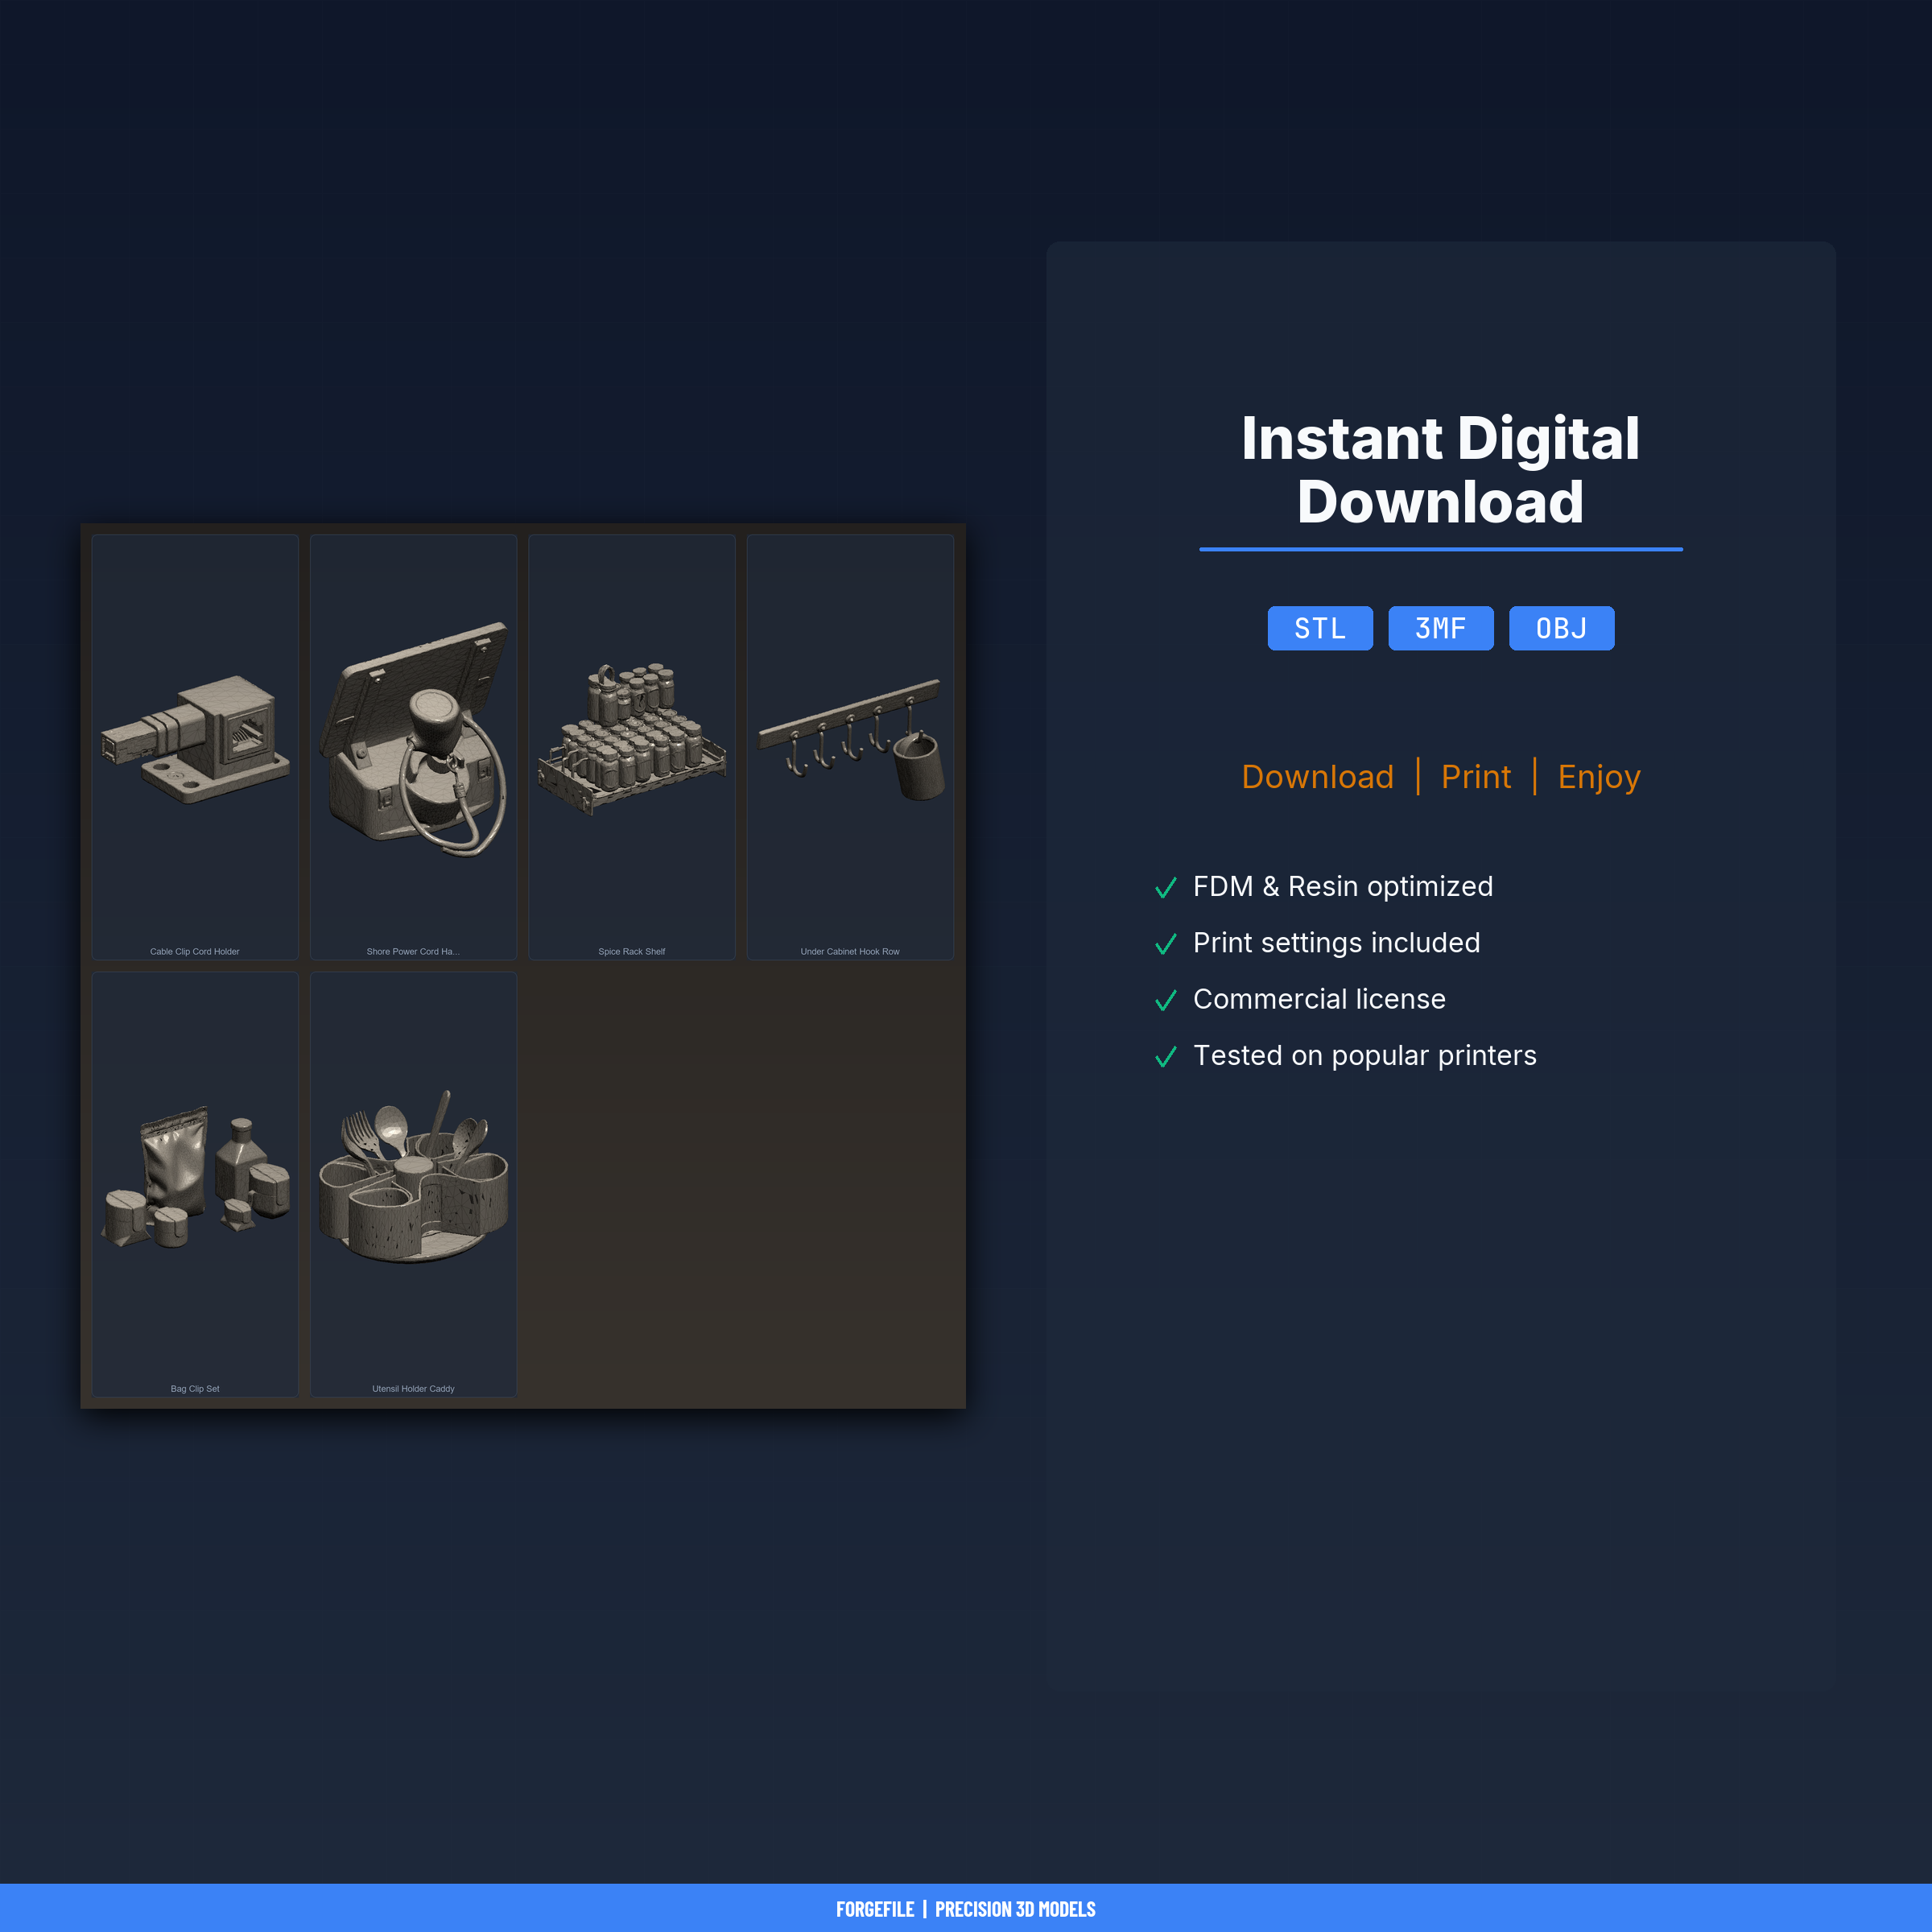Select the Shore Power Cord Hanger model

pyautogui.click(x=413, y=740)
